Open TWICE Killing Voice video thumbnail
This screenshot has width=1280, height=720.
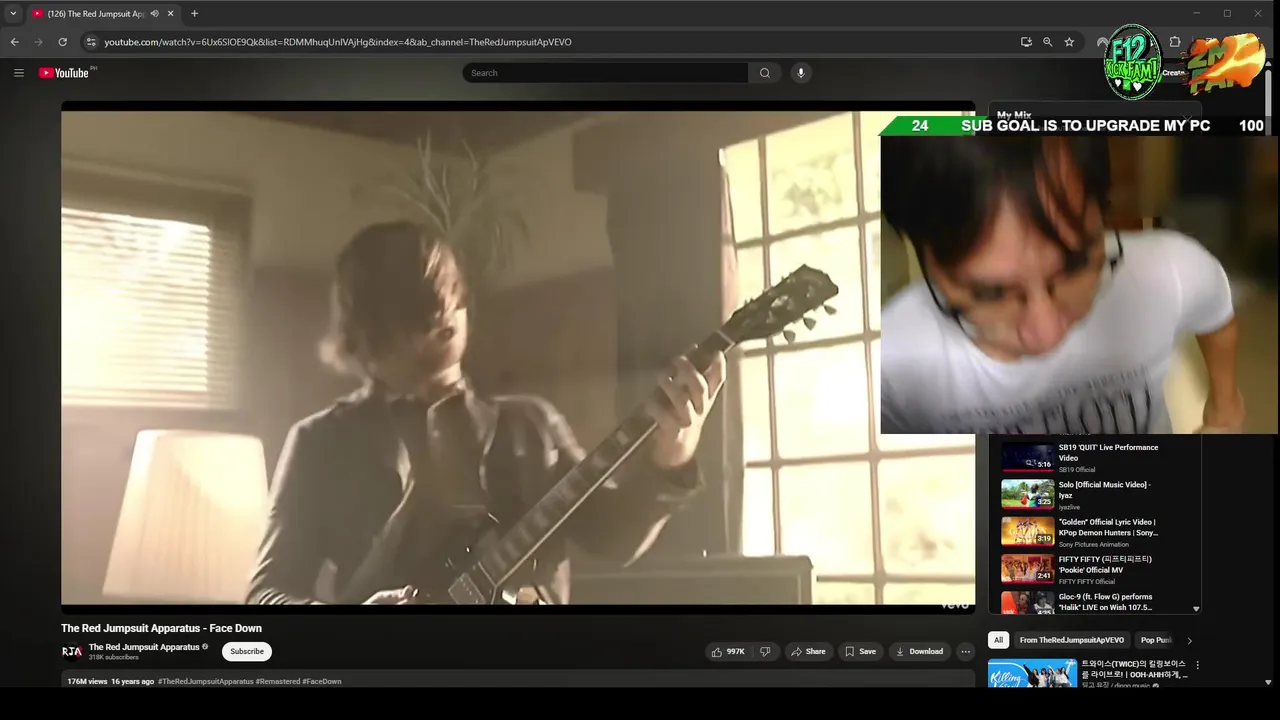[1032, 673]
